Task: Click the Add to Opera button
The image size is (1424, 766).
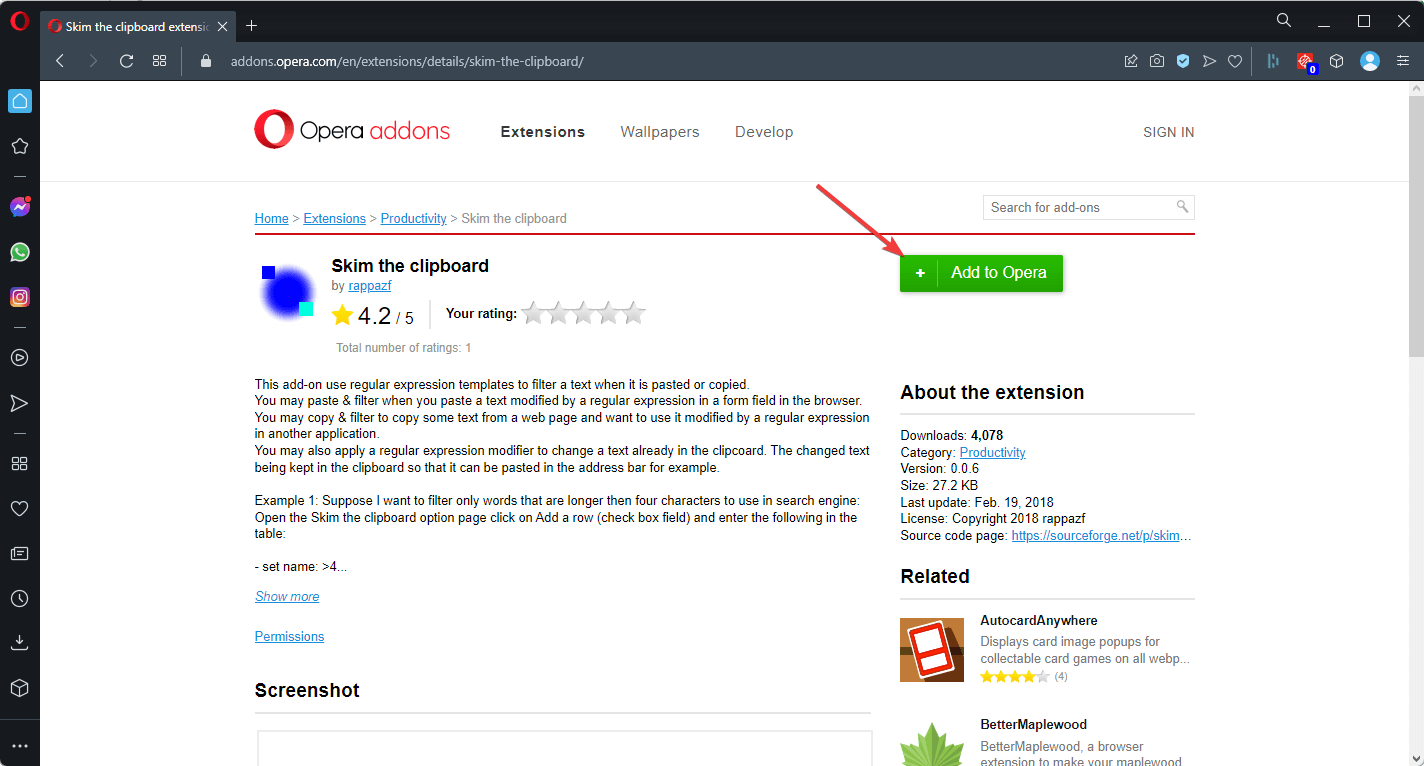Action: click(981, 273)
